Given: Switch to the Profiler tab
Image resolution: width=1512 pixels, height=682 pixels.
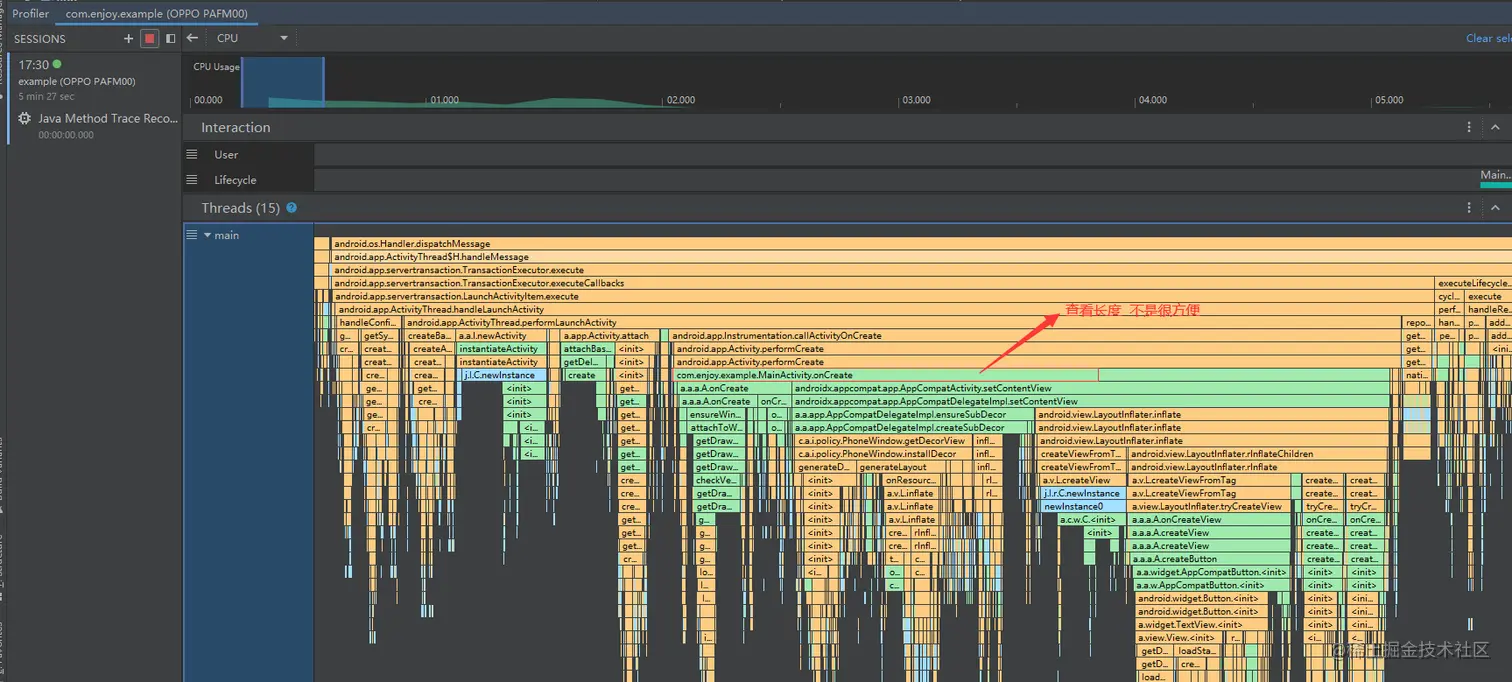Looking at the screenshot, I should tap(30, 14).
